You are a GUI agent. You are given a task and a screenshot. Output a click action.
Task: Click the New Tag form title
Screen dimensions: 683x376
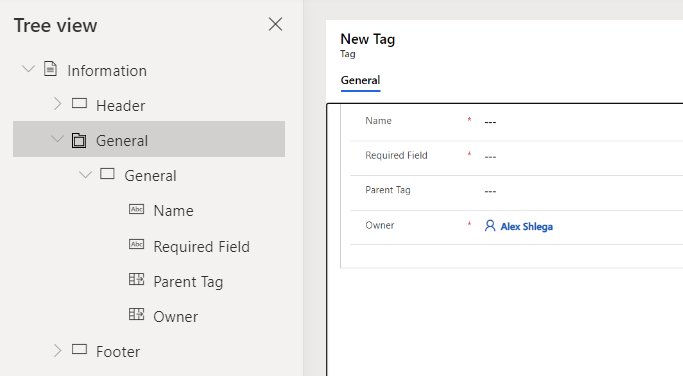(x=368, y=39)
